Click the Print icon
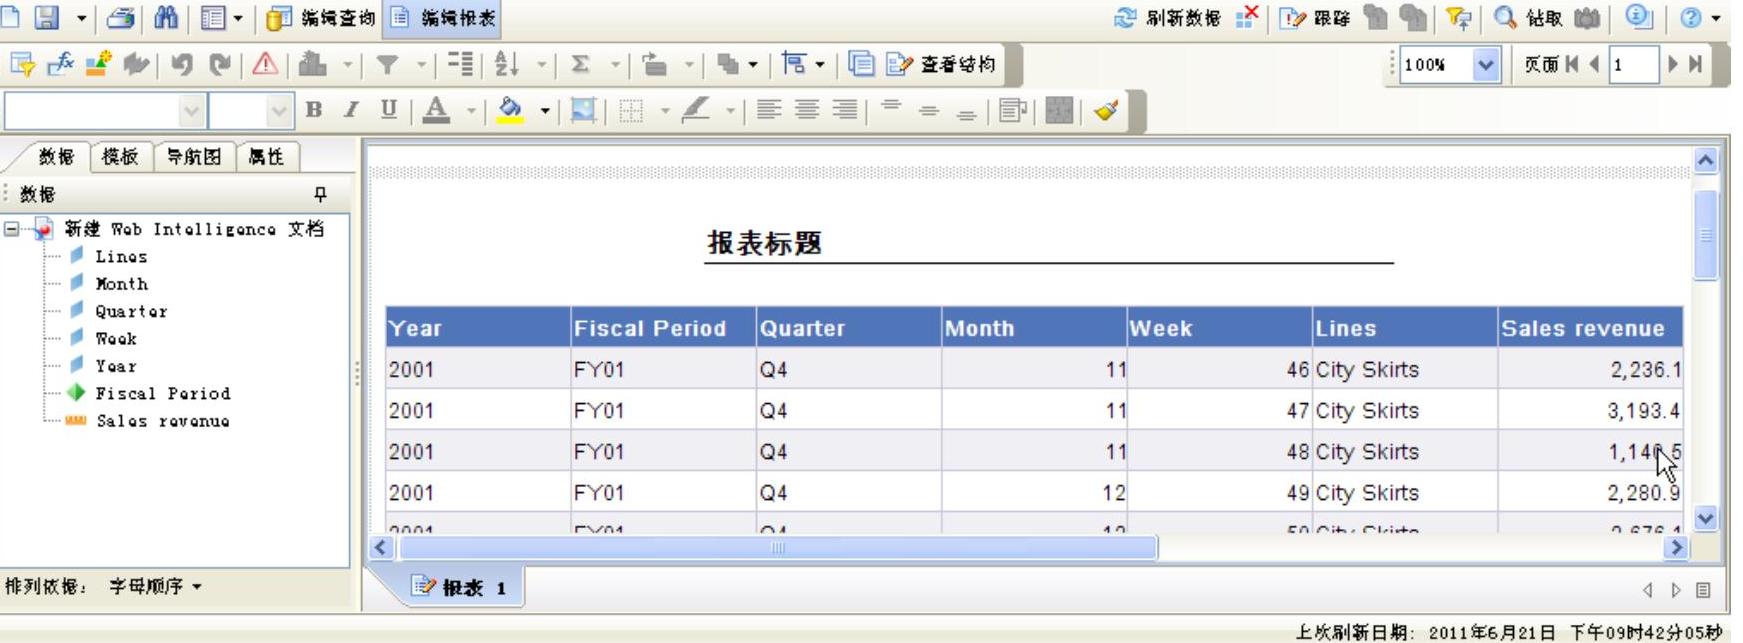The width and height of the screenshot is (1743, 643). 121,17
